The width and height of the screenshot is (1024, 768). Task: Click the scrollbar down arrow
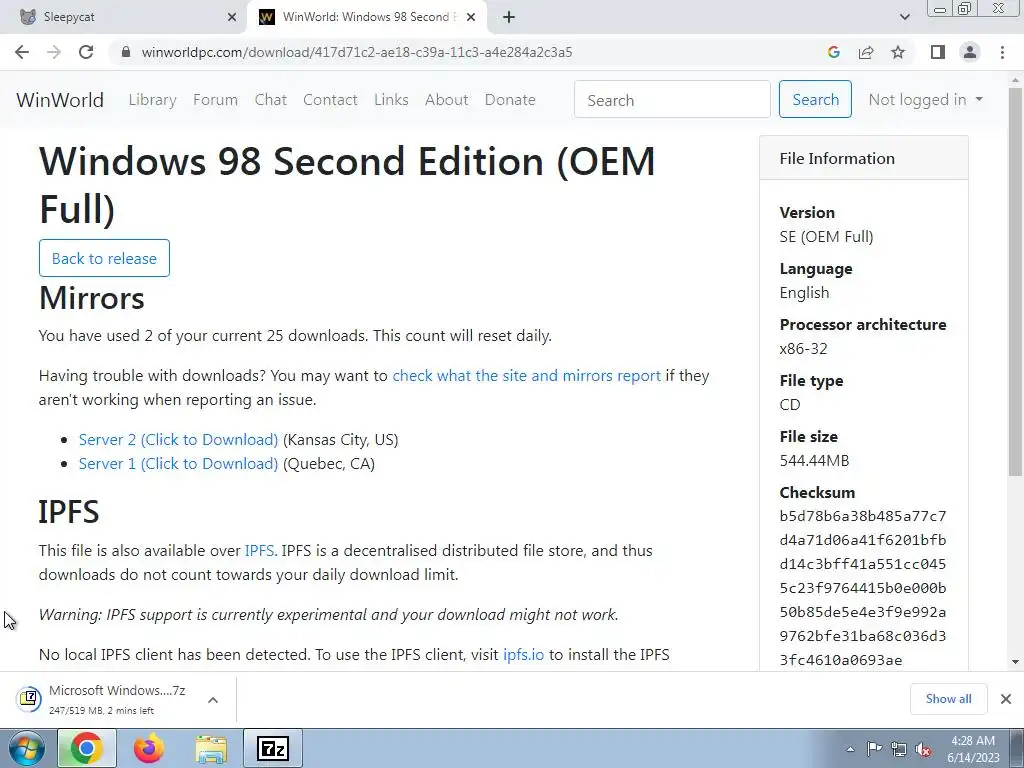pos(1016,662)
